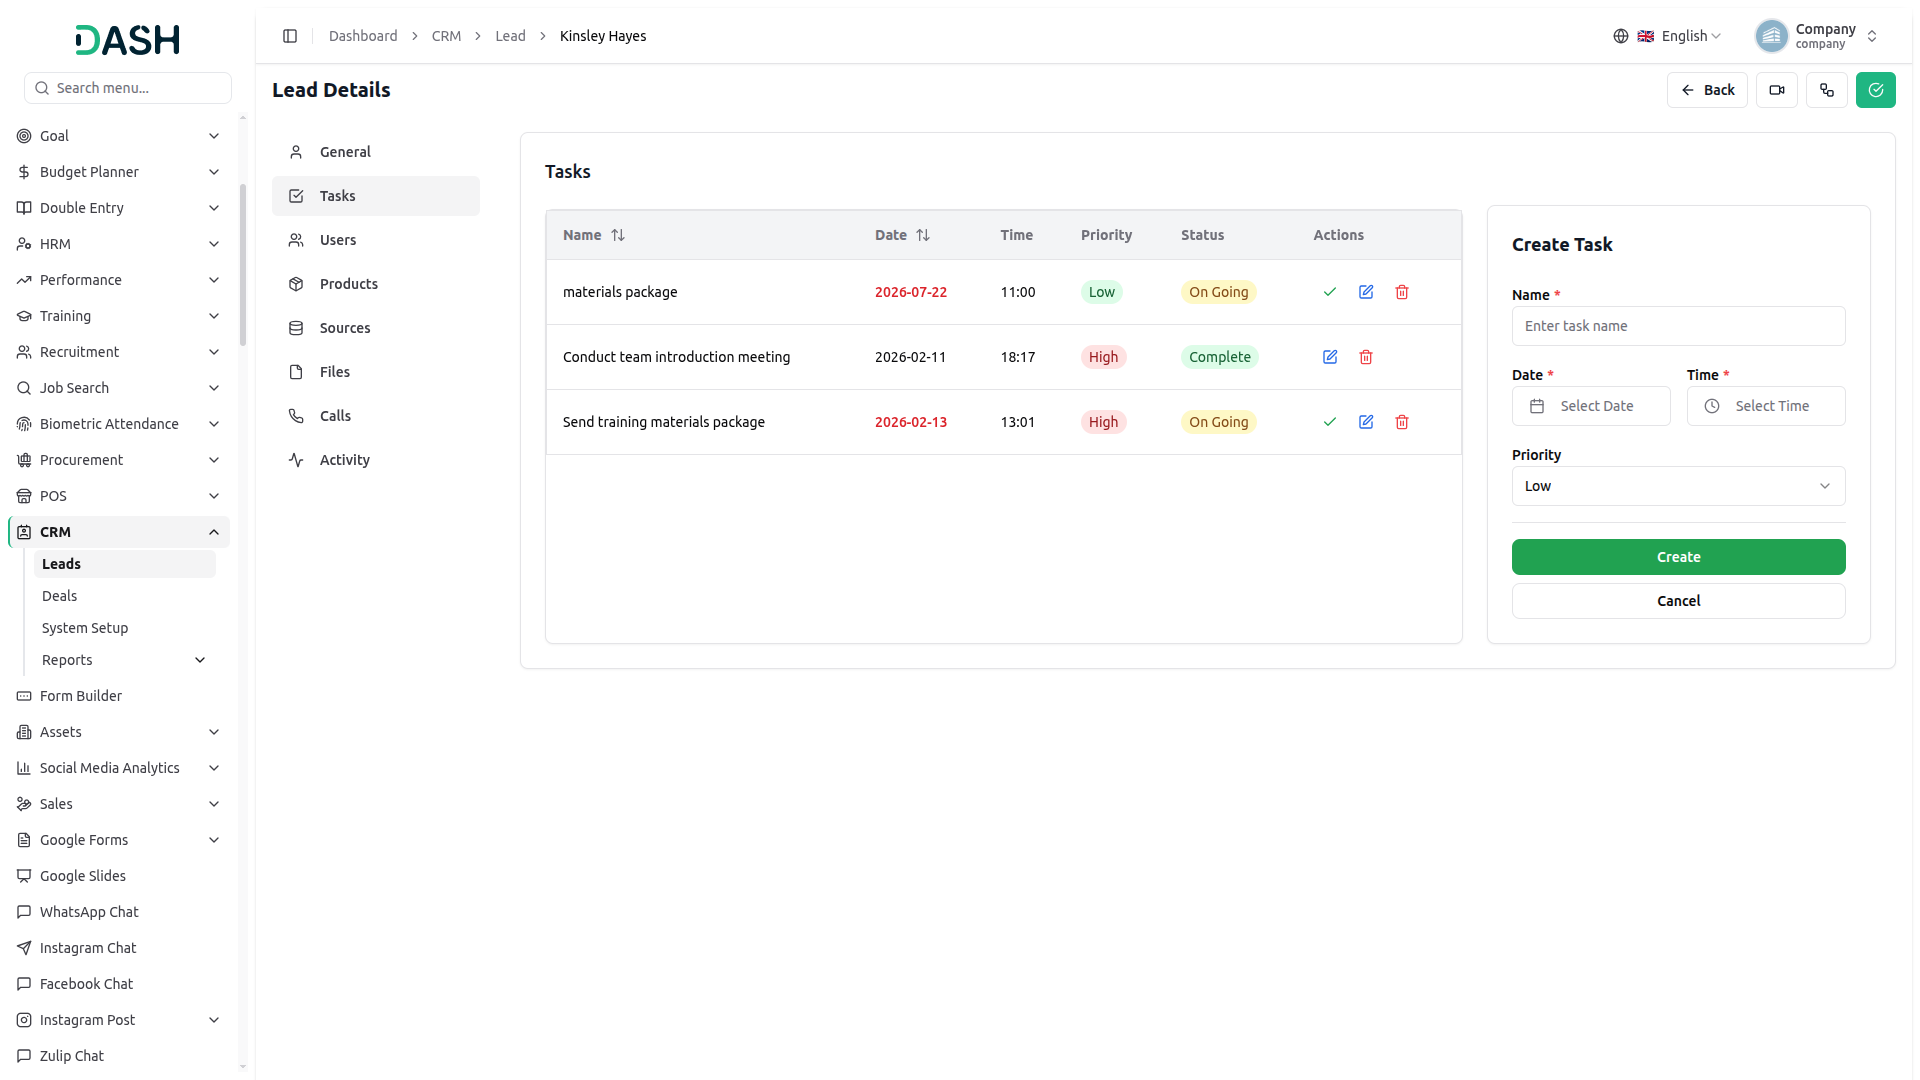Expand the Budget Planner menu
Screen dimensions: 1920x1080
click(120, 172)
